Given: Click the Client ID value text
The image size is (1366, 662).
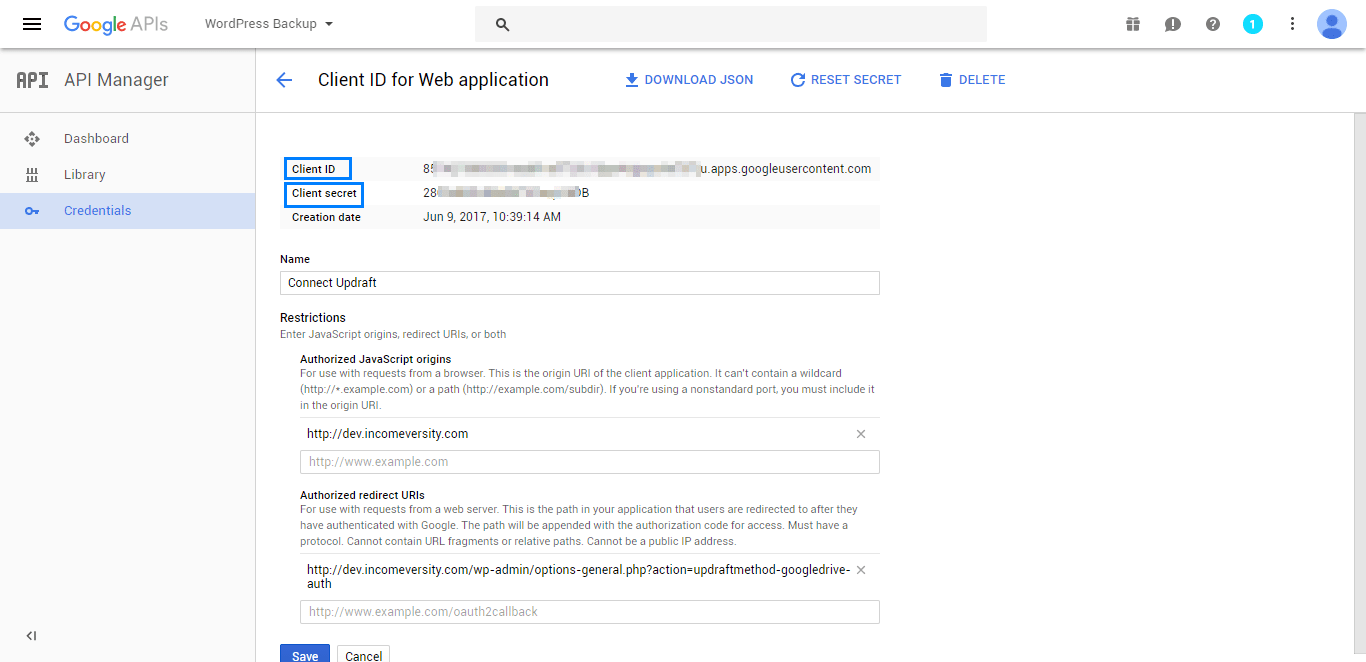Looking at the screenshot, I should pyautogui.click(x=647, y=169).
